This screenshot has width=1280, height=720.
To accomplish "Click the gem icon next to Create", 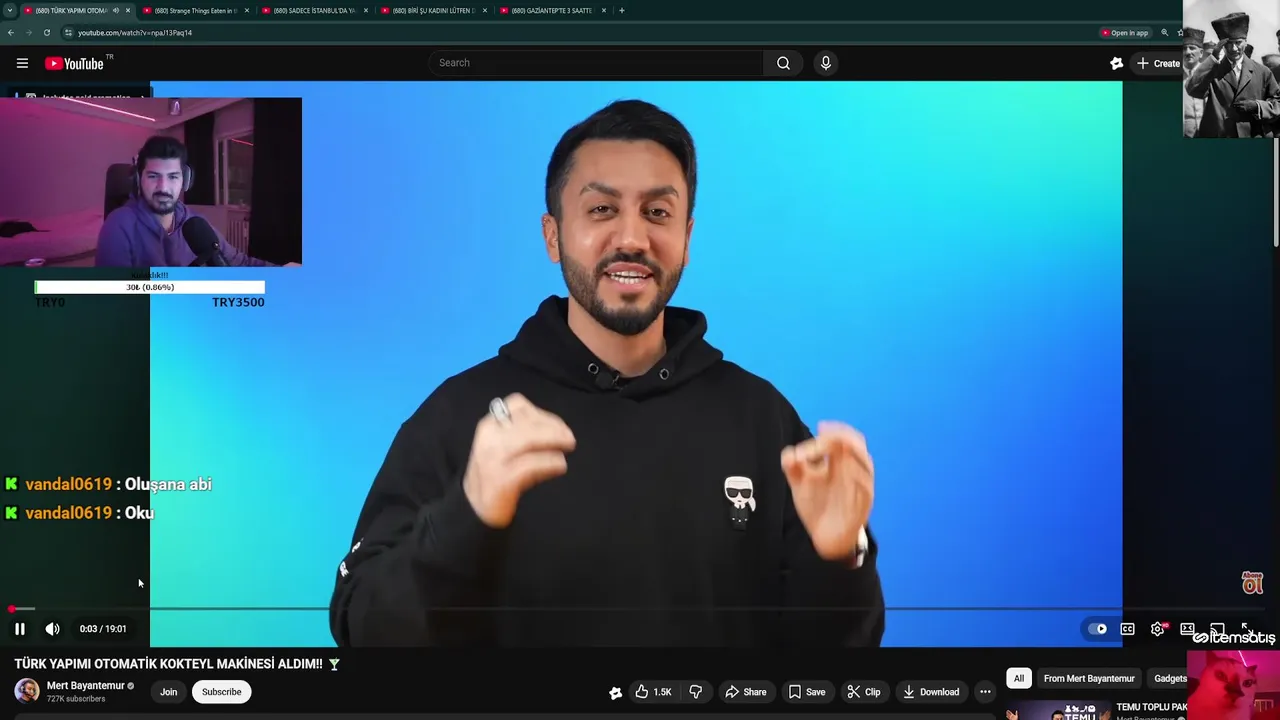I will click(x=1117, y=63).
